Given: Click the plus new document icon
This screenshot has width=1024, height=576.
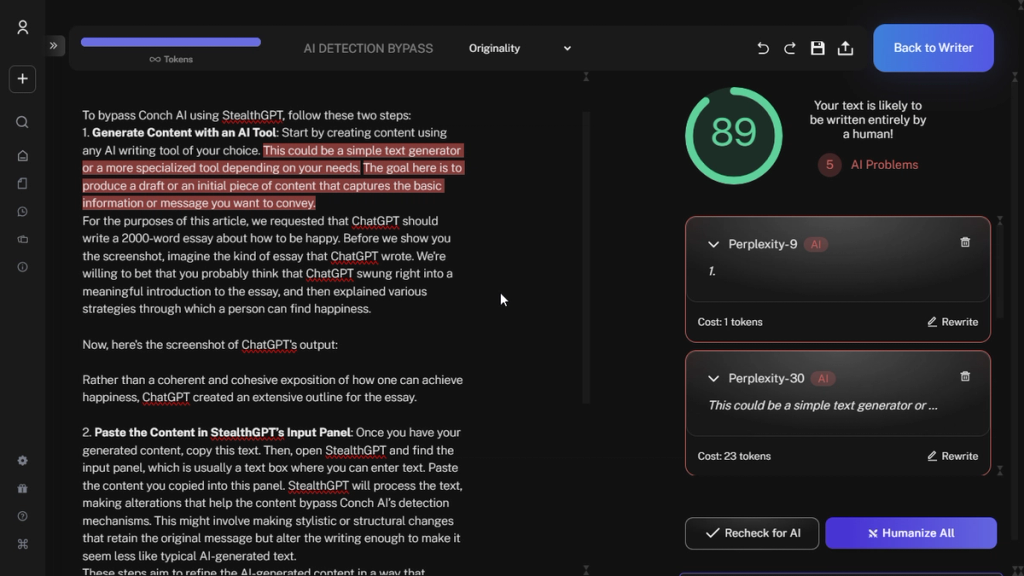Looking at the screenshot, I should coord(22,79).
